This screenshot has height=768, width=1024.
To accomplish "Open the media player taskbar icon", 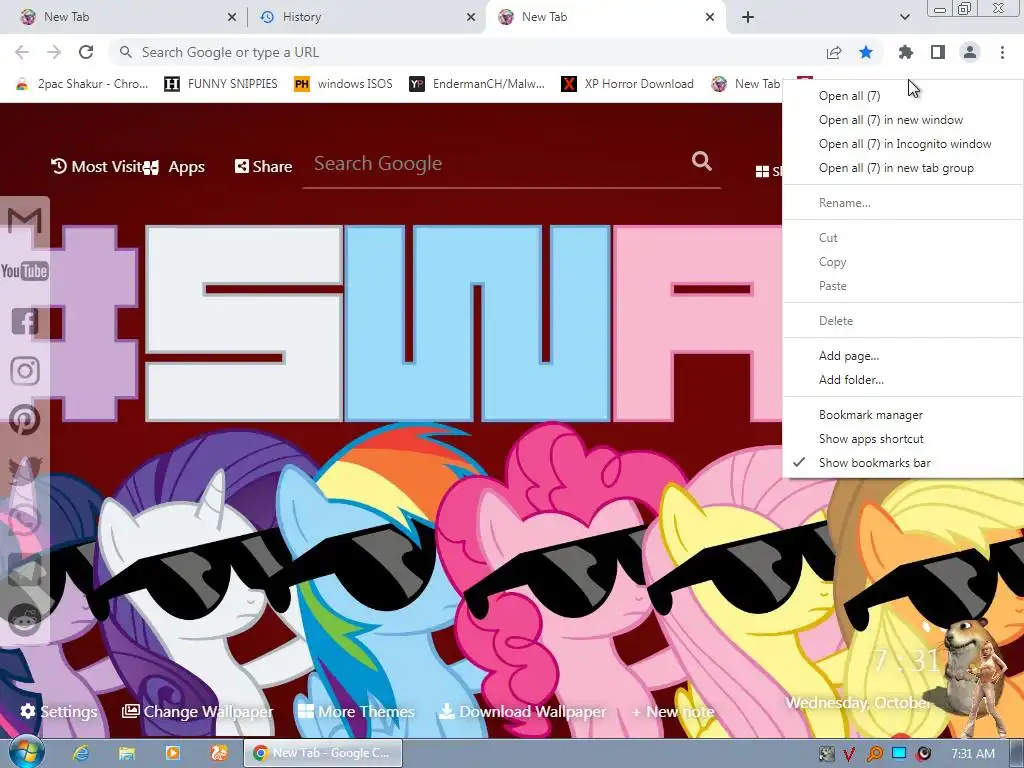I will 173,753.
